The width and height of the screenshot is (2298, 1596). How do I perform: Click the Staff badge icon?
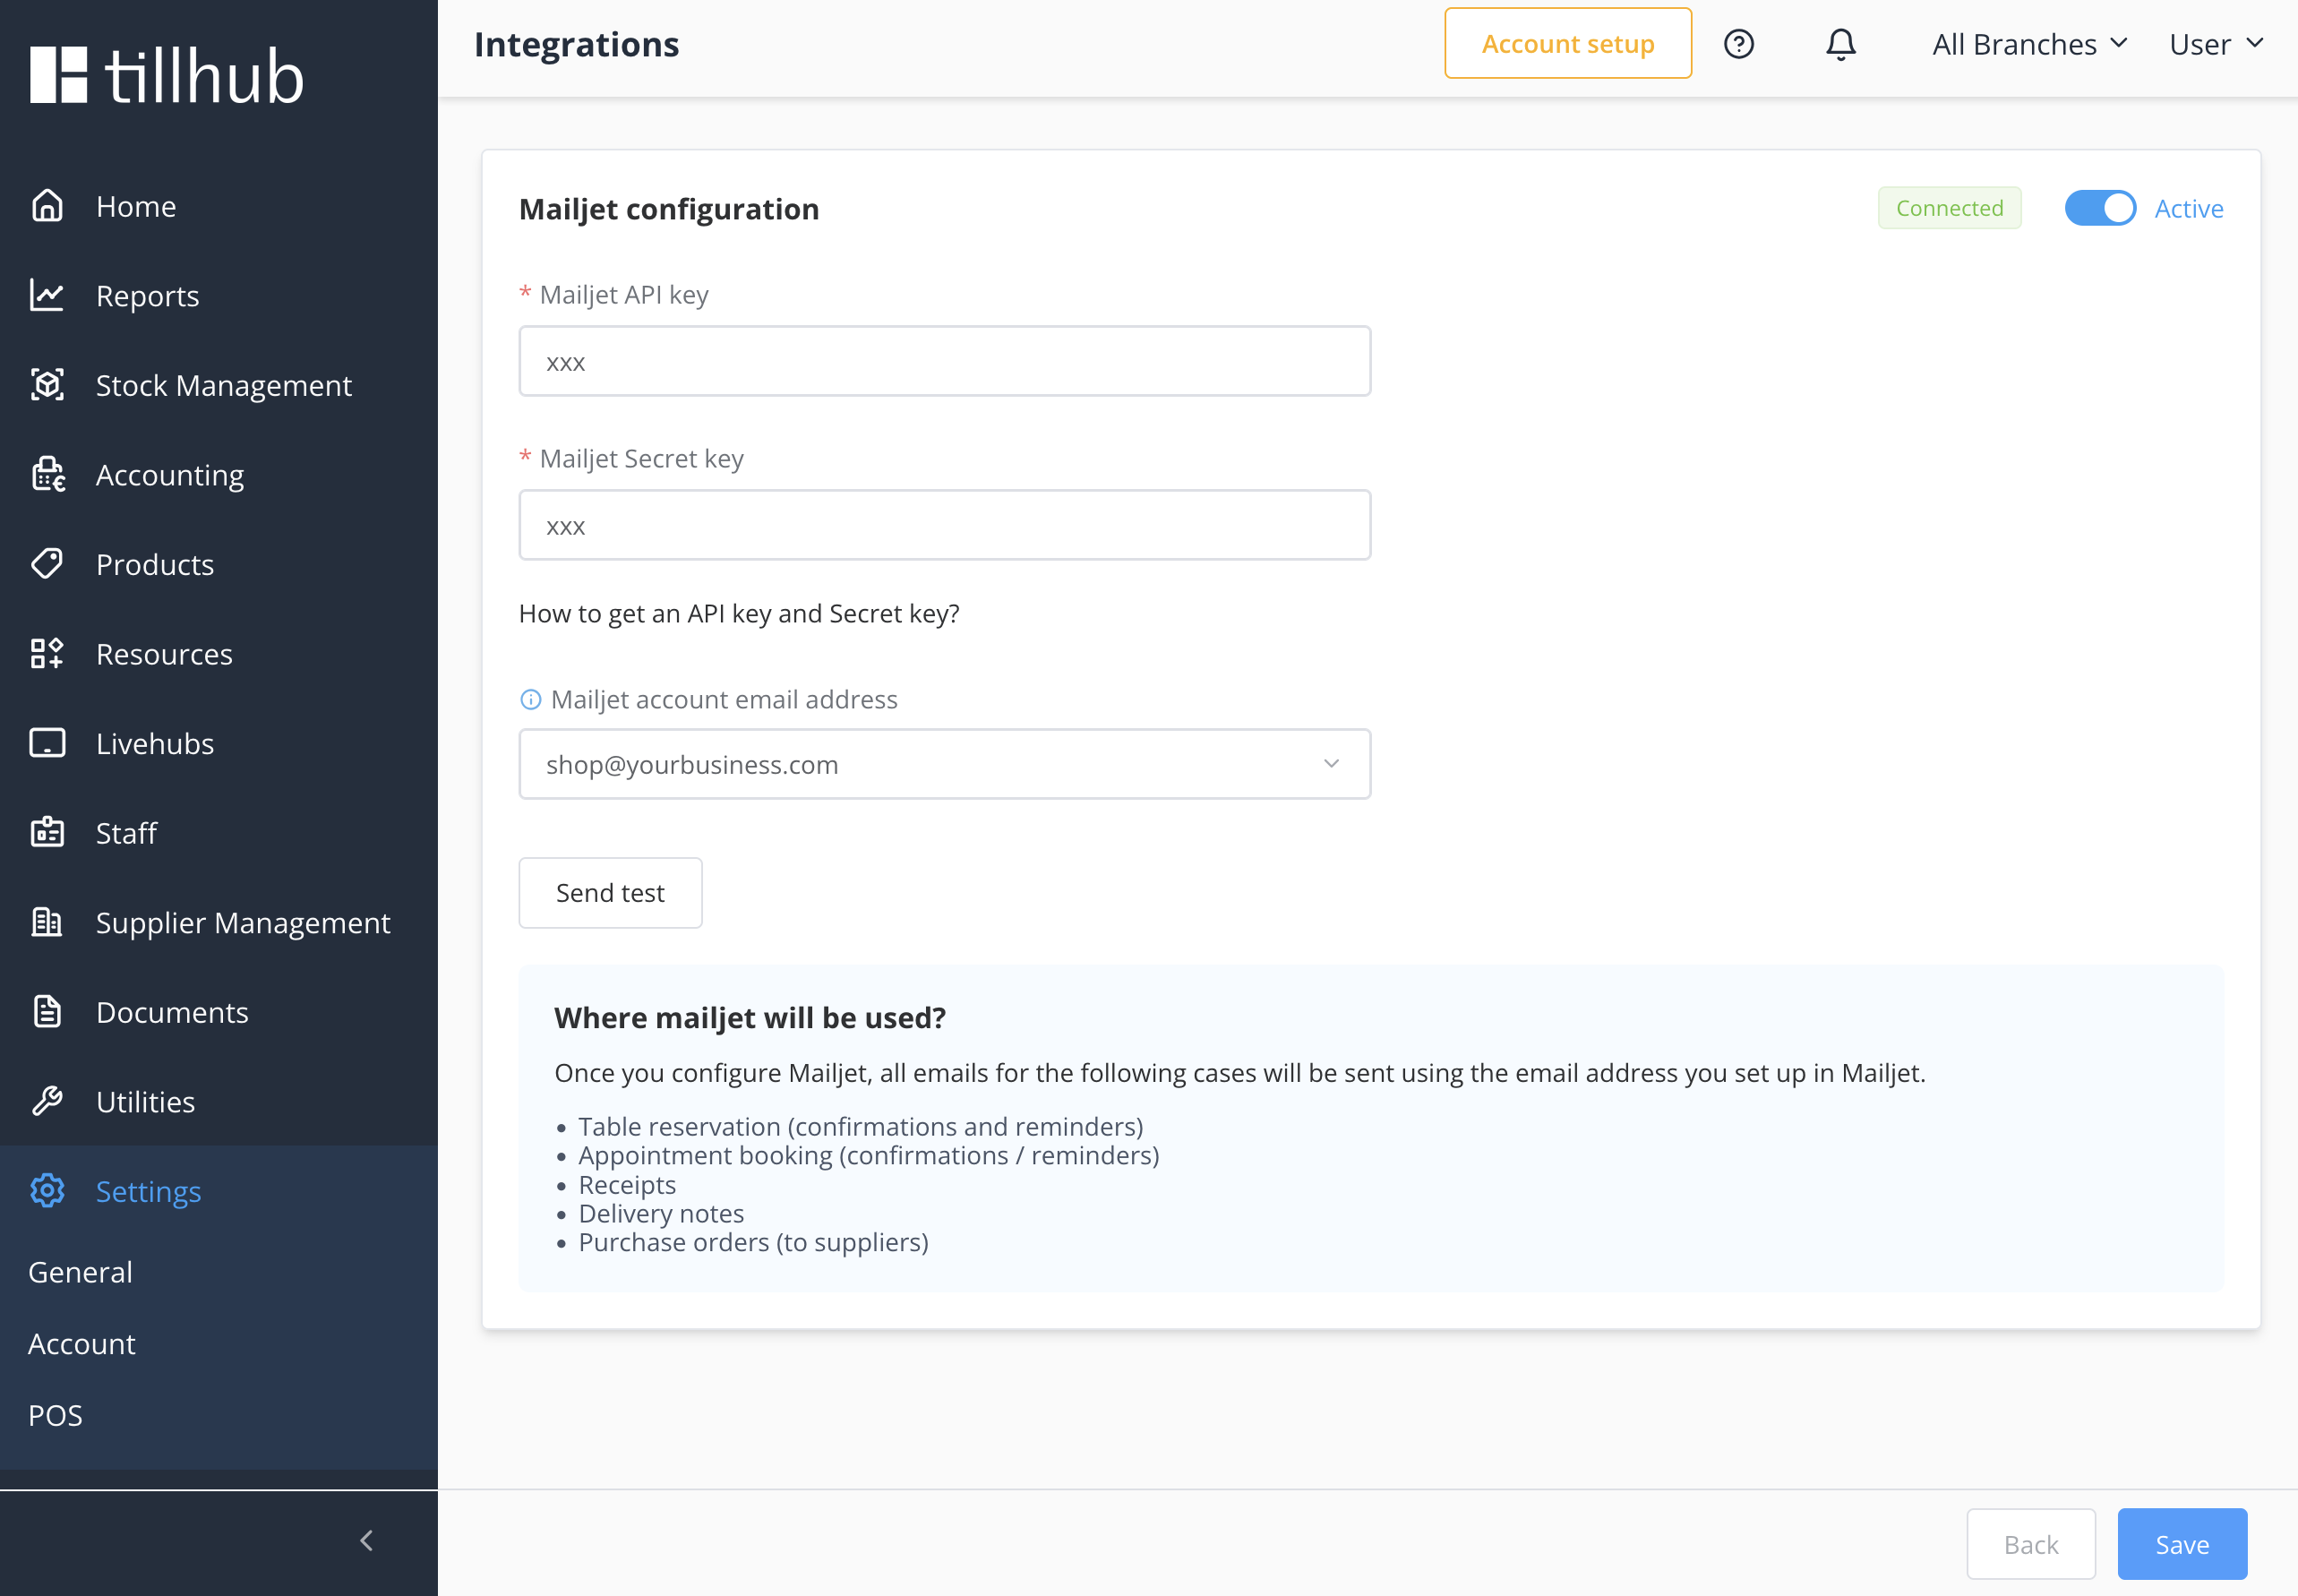(x=47, y=832)
